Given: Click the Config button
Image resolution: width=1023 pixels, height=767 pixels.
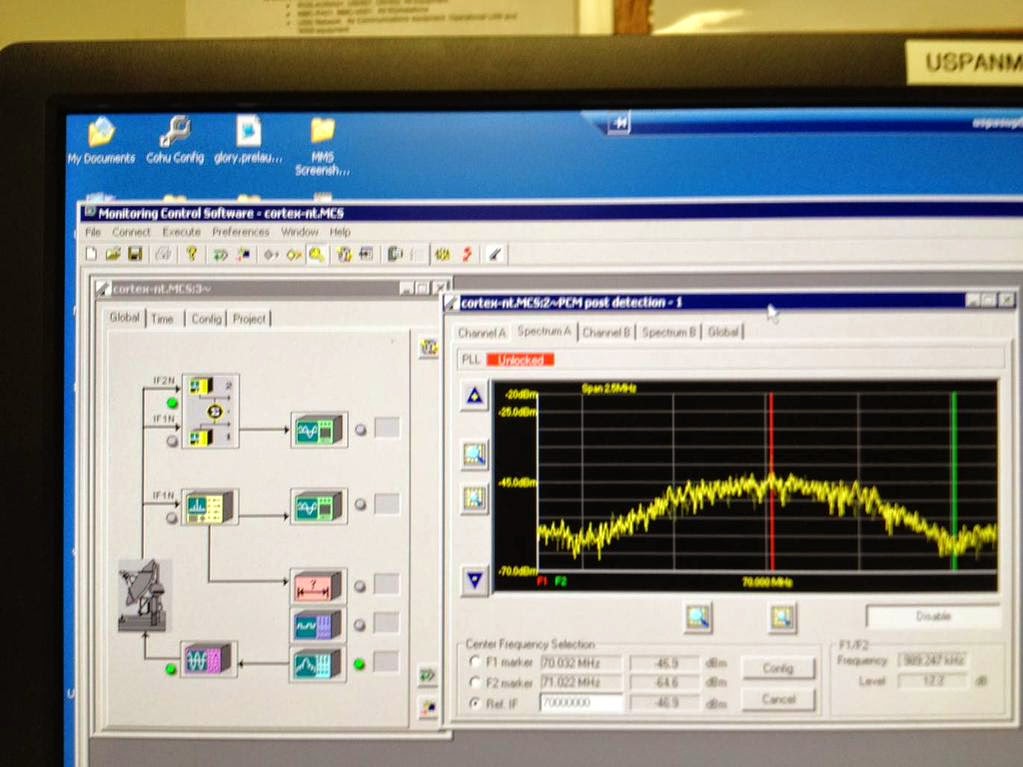Looking at the screenshot, I should coord(778,668).
